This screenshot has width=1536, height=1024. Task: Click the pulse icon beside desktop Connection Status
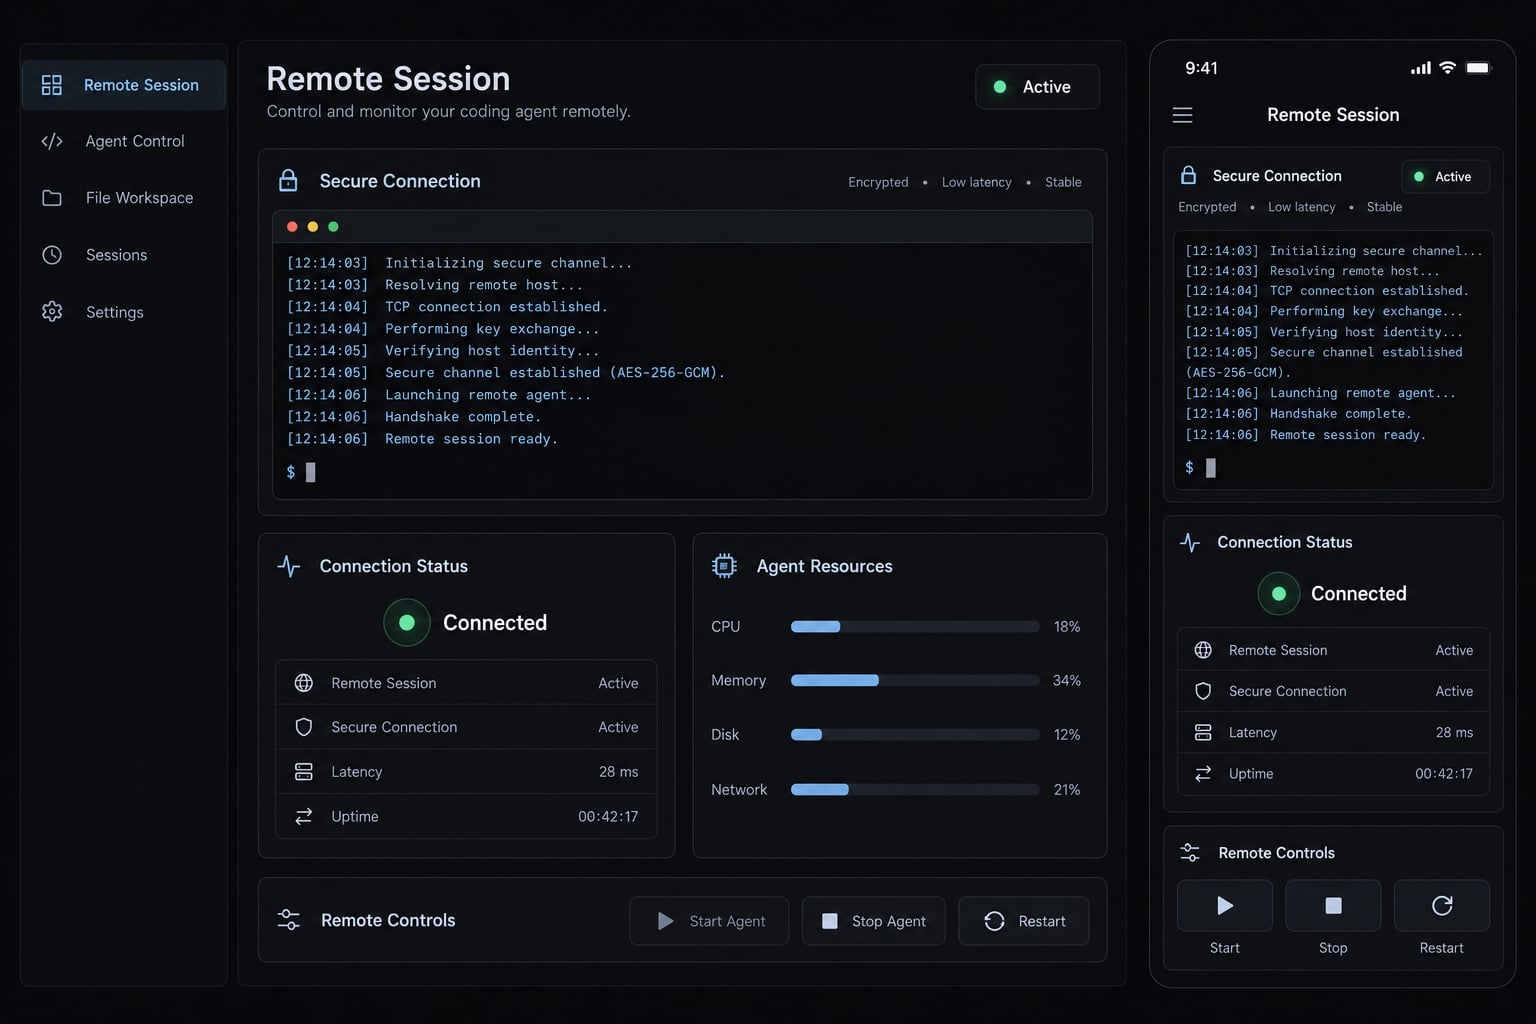pyautogui.click(x=289, y=566)
